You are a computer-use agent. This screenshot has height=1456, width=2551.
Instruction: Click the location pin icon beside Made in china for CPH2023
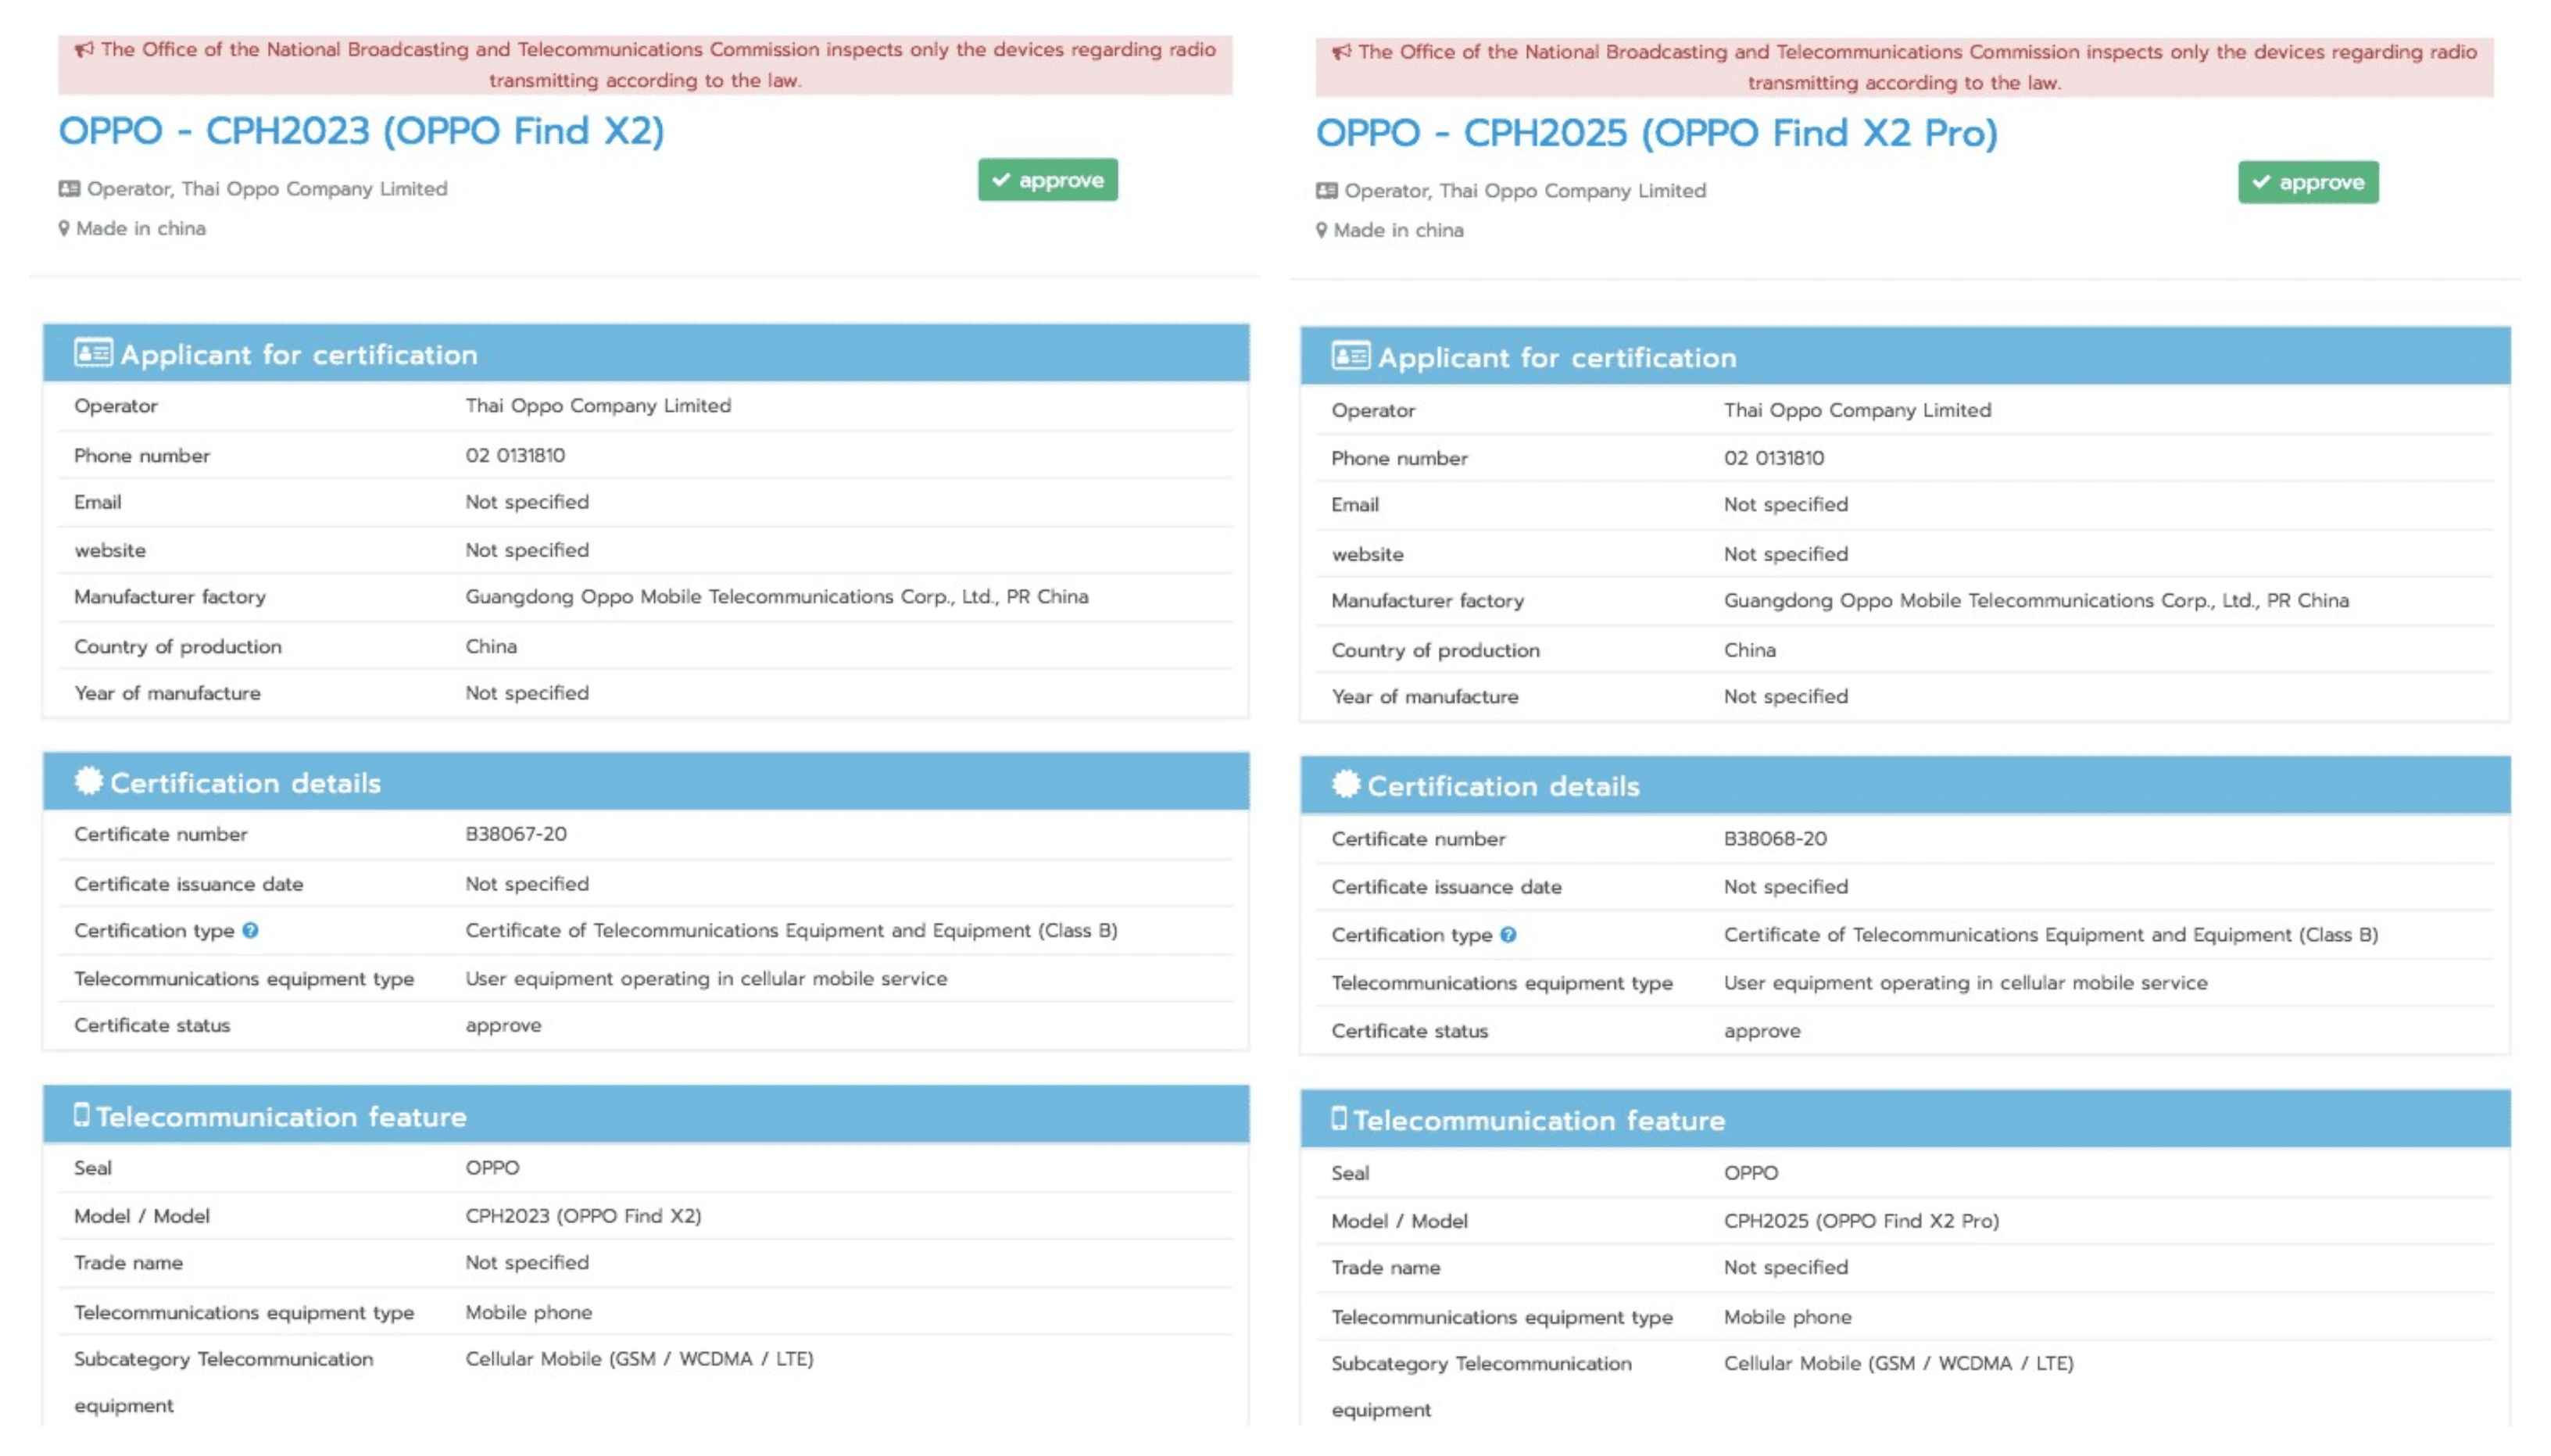tap(64, 228)
